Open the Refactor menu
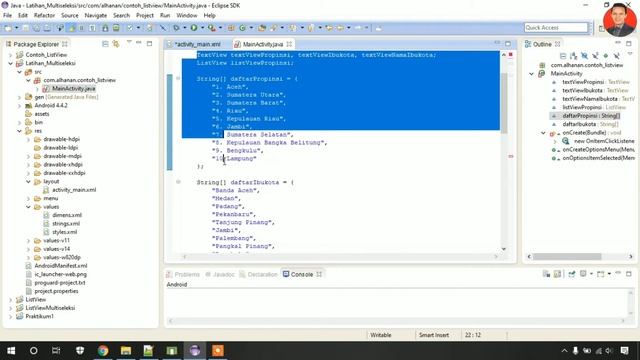The image size is (640, 360). coord(44,16)
